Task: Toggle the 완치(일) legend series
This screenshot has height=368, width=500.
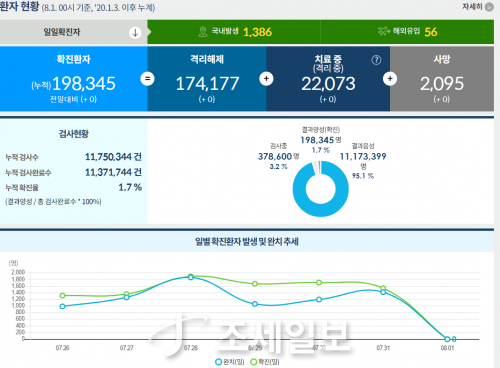Action: tap(230, 362)
